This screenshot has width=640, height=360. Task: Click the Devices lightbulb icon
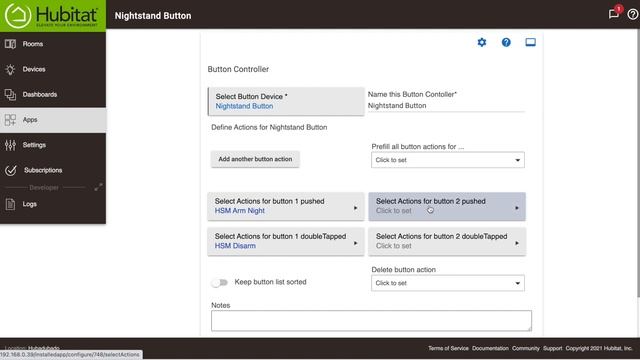click(x=10, y=69)
